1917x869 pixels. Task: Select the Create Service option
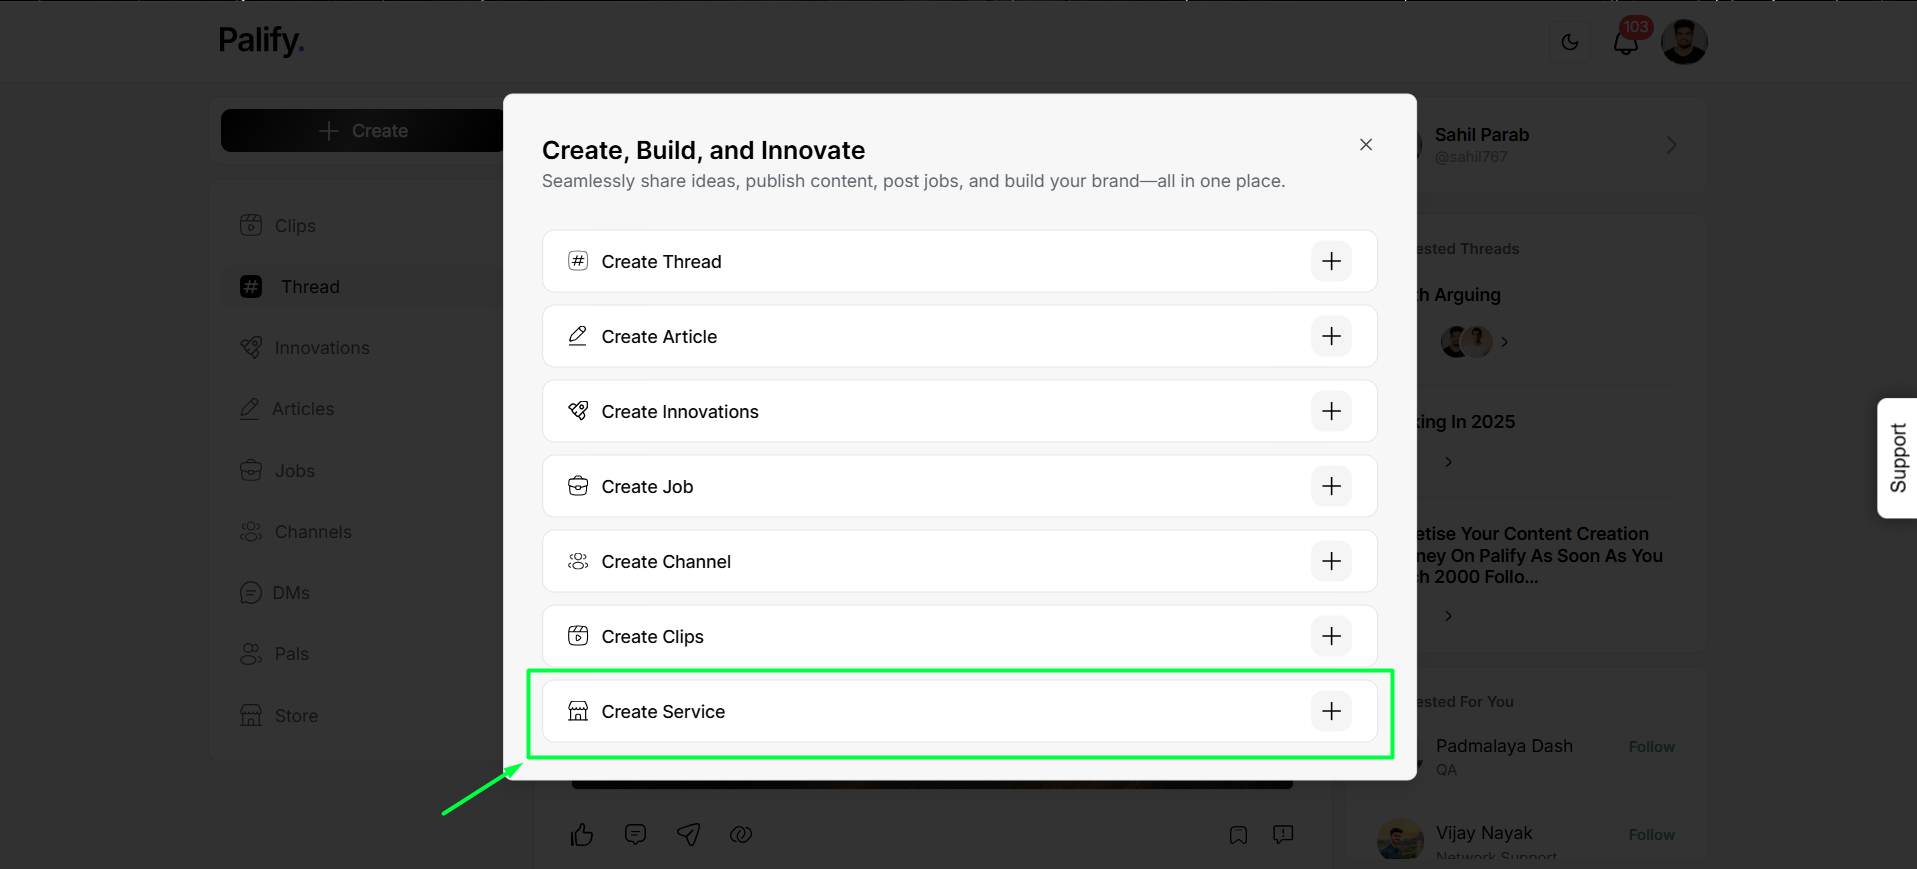[960, 711]
